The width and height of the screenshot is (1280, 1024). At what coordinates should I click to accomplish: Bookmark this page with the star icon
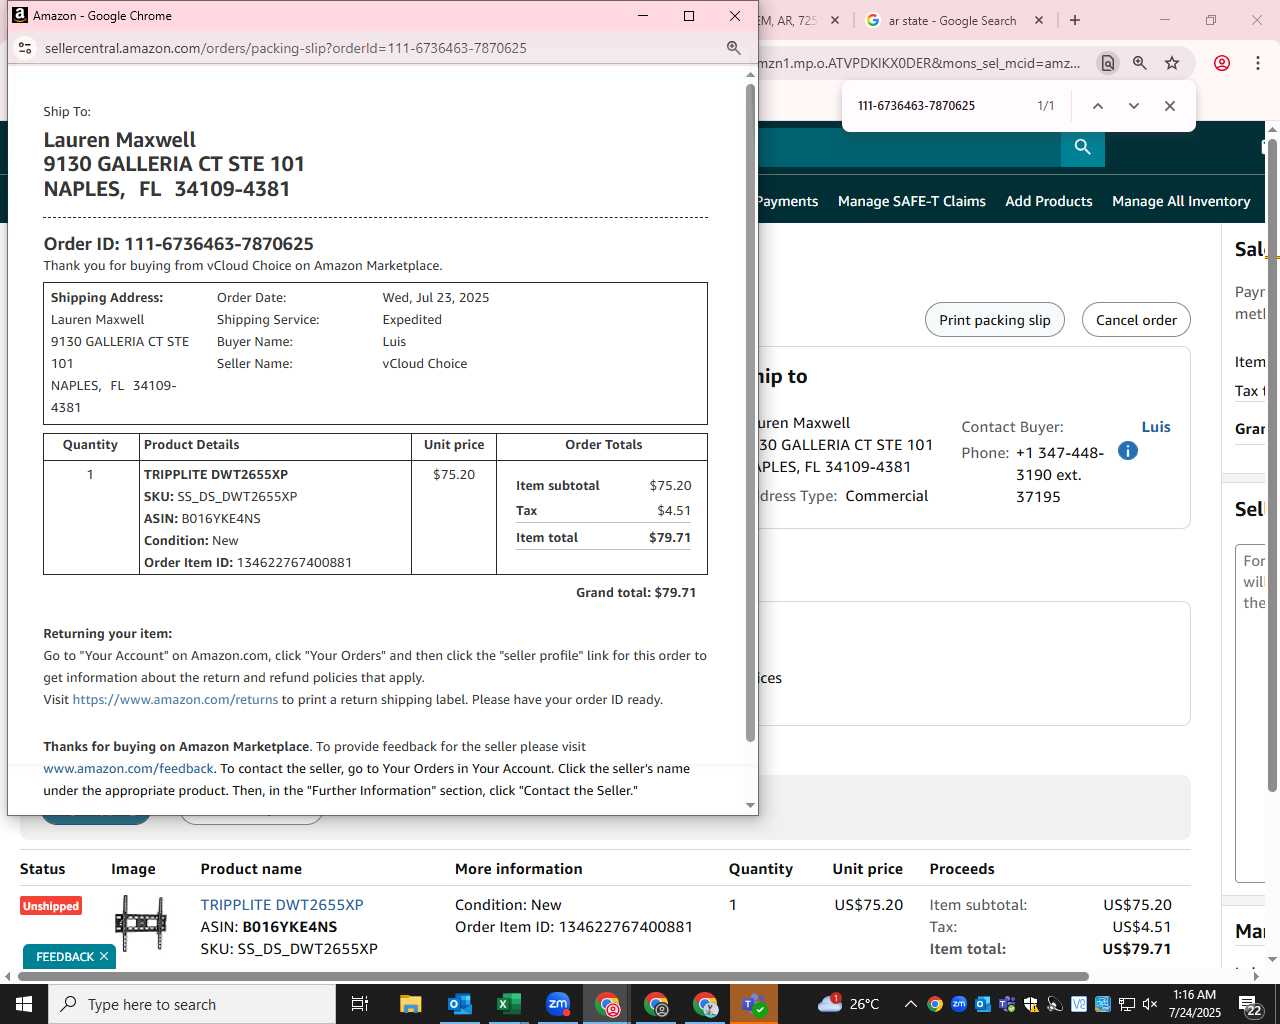pyautogui.click(x=1172, y=63)
